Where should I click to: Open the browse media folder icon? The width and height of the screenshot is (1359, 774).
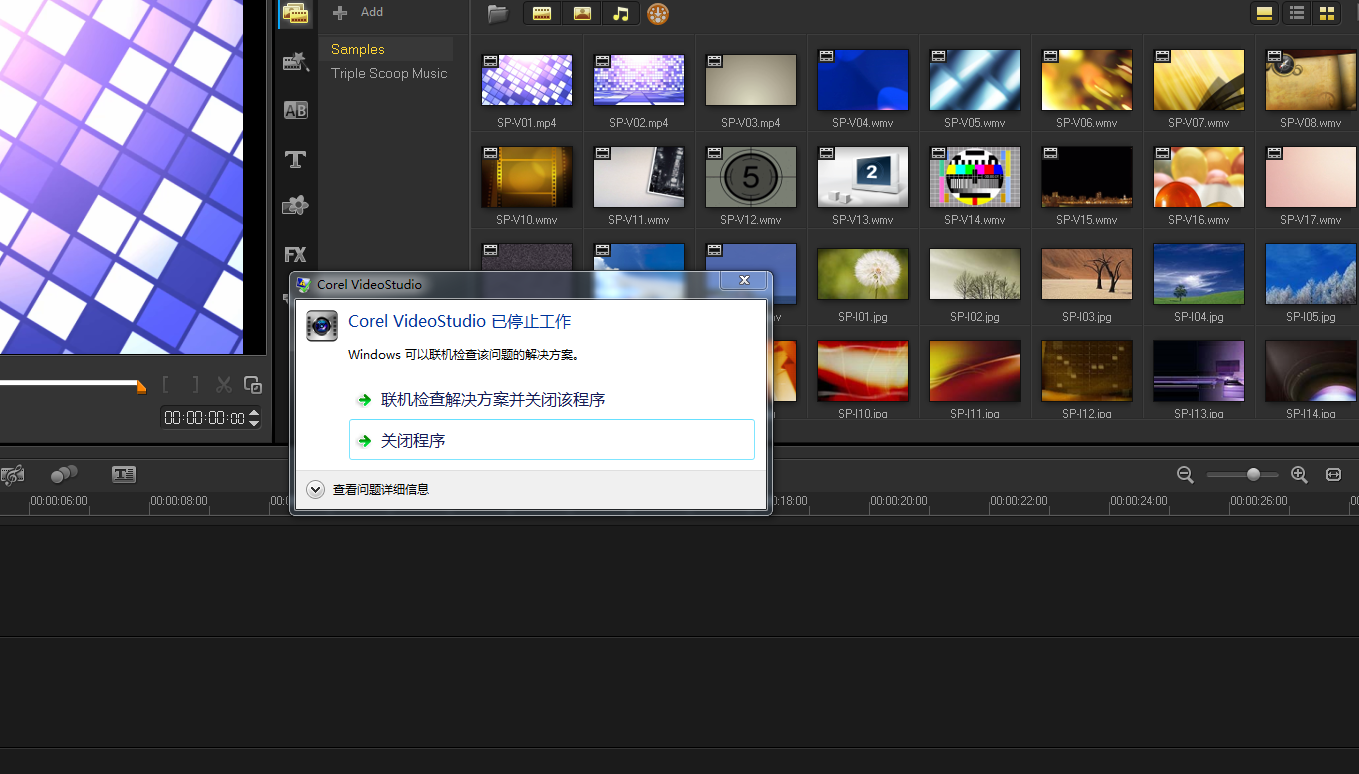[497, 13]
